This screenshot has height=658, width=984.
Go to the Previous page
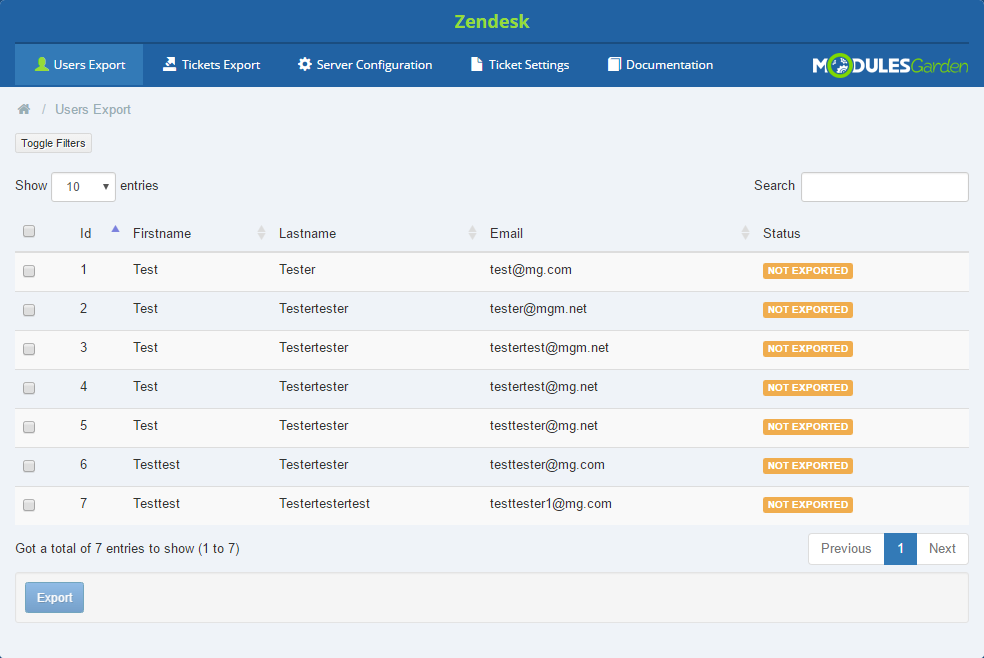846,549
